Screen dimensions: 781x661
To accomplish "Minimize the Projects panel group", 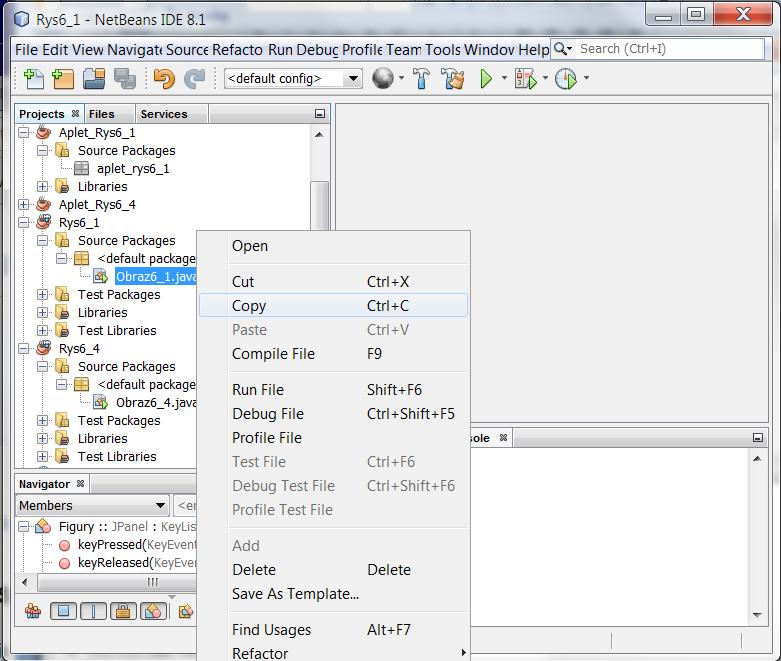I will tap(320, 114).
